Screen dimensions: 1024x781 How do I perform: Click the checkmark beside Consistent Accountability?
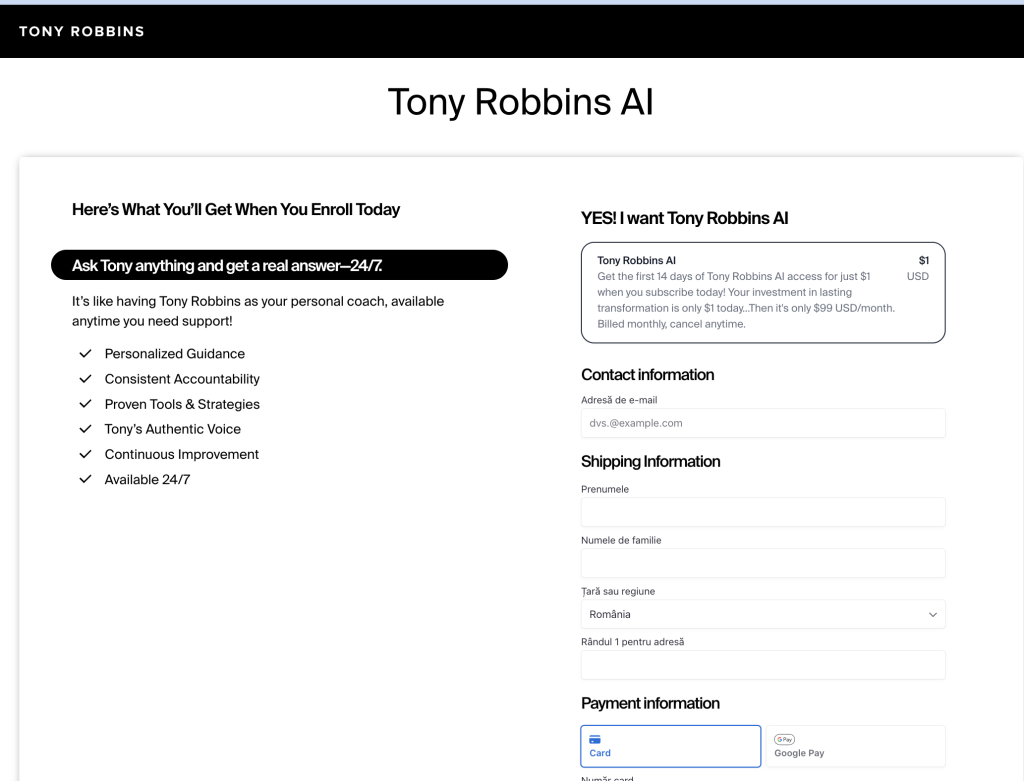click(86, 379)
